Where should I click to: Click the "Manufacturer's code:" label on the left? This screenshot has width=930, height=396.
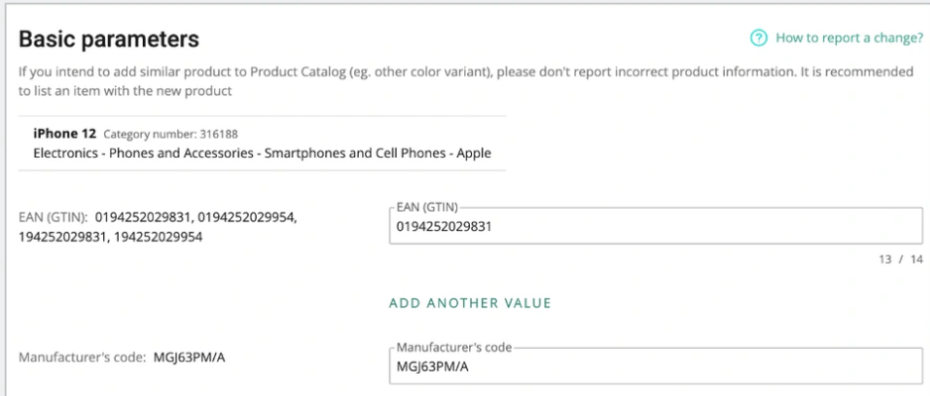pos(83,357)
